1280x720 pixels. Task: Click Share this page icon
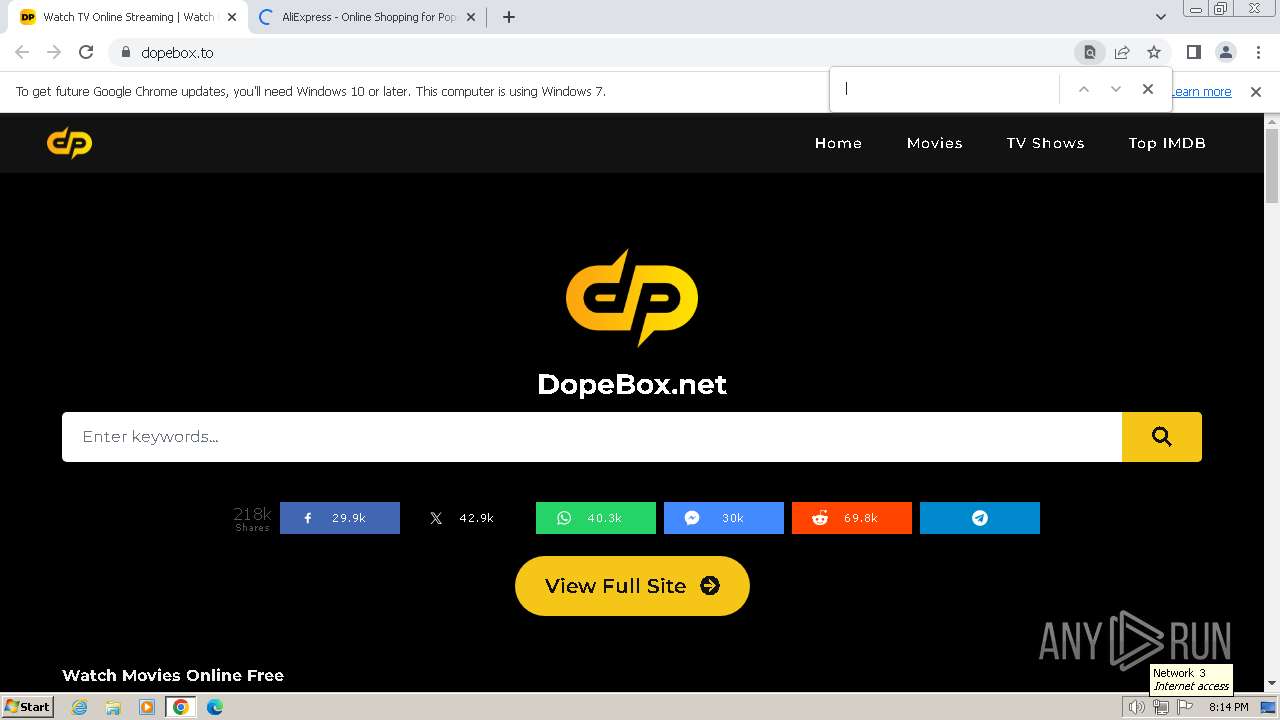click(x=1122, y=52)
